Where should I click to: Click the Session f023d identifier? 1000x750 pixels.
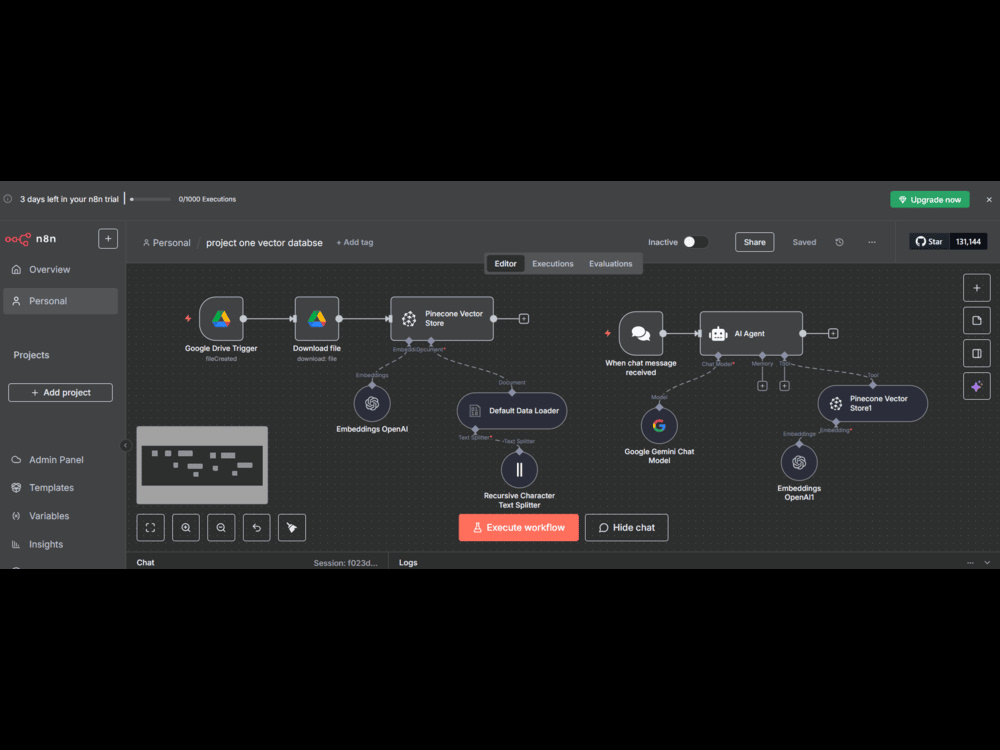click(345, 563)
